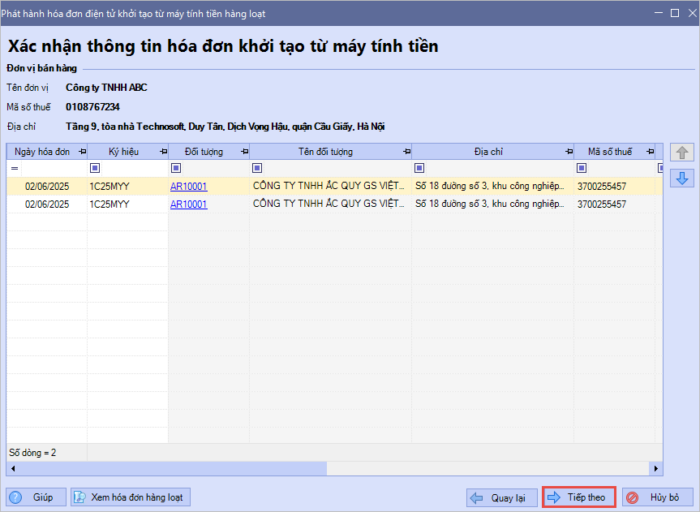Open Xem hóa đơn hàng loạt
Image resolution: width=700 pixels, height=512 pixels.
(130, 497)
